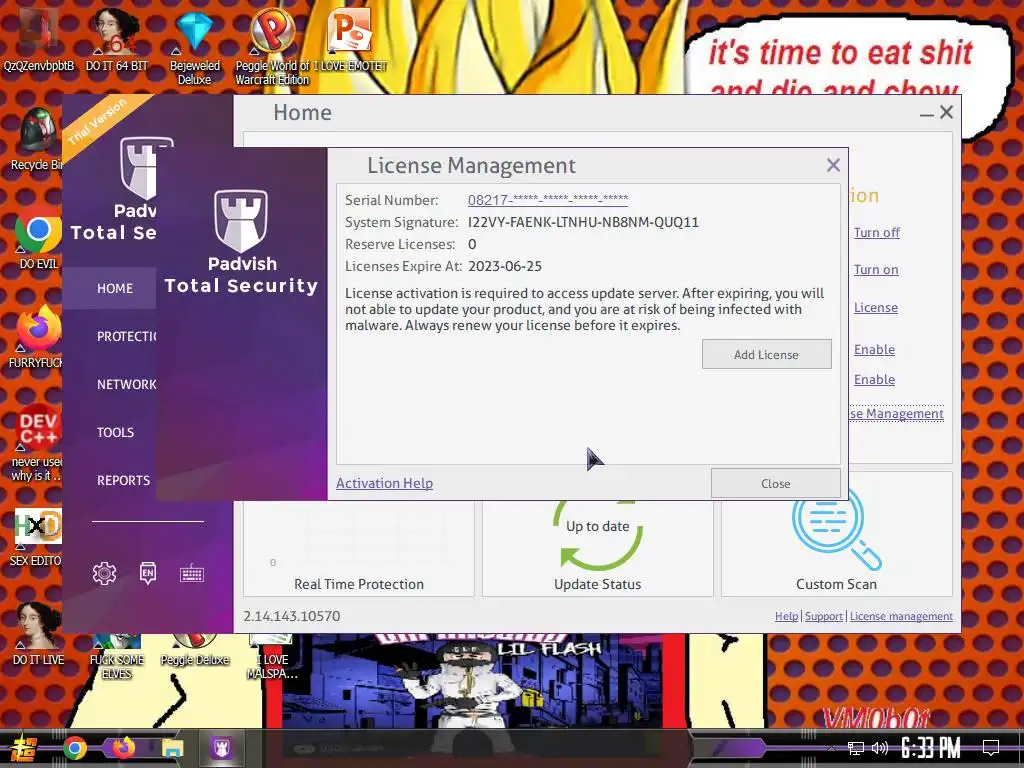The width and height of the screenshot is (1024, 768).
Task: Close the License Management dialog with Close button
Action: coord(775,483)
